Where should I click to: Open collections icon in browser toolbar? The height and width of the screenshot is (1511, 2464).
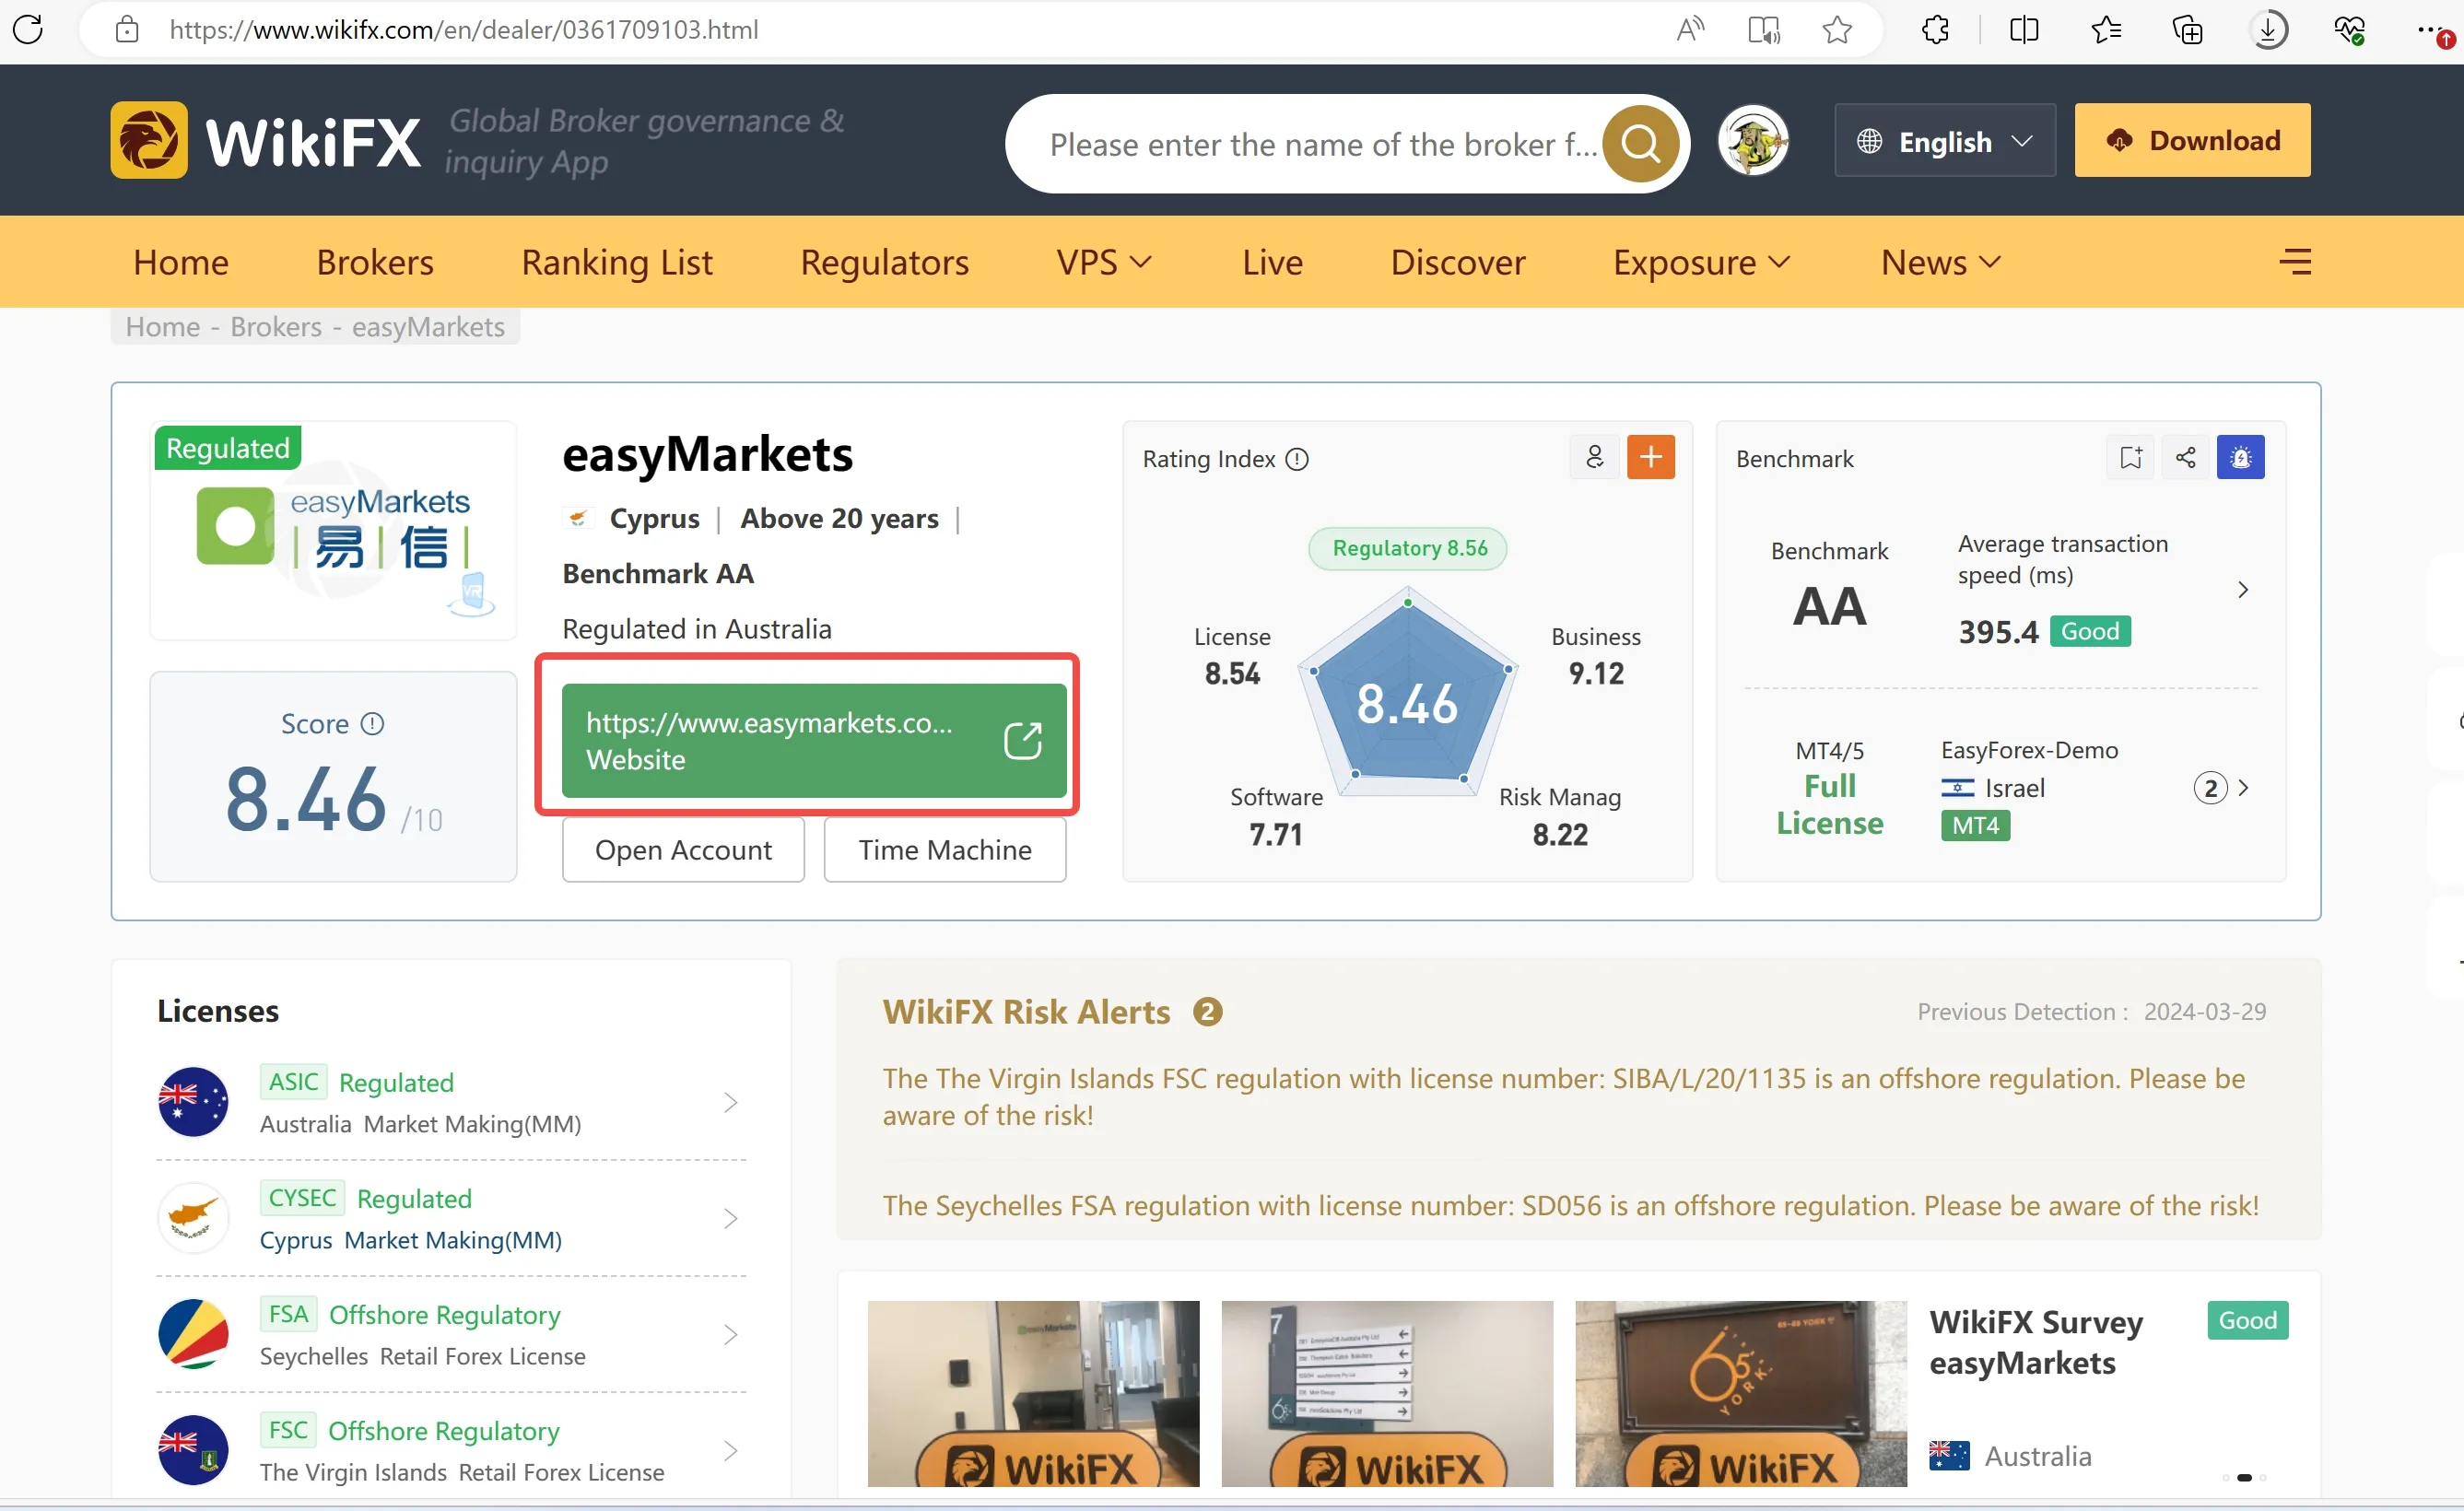[x=2187, y=29]
